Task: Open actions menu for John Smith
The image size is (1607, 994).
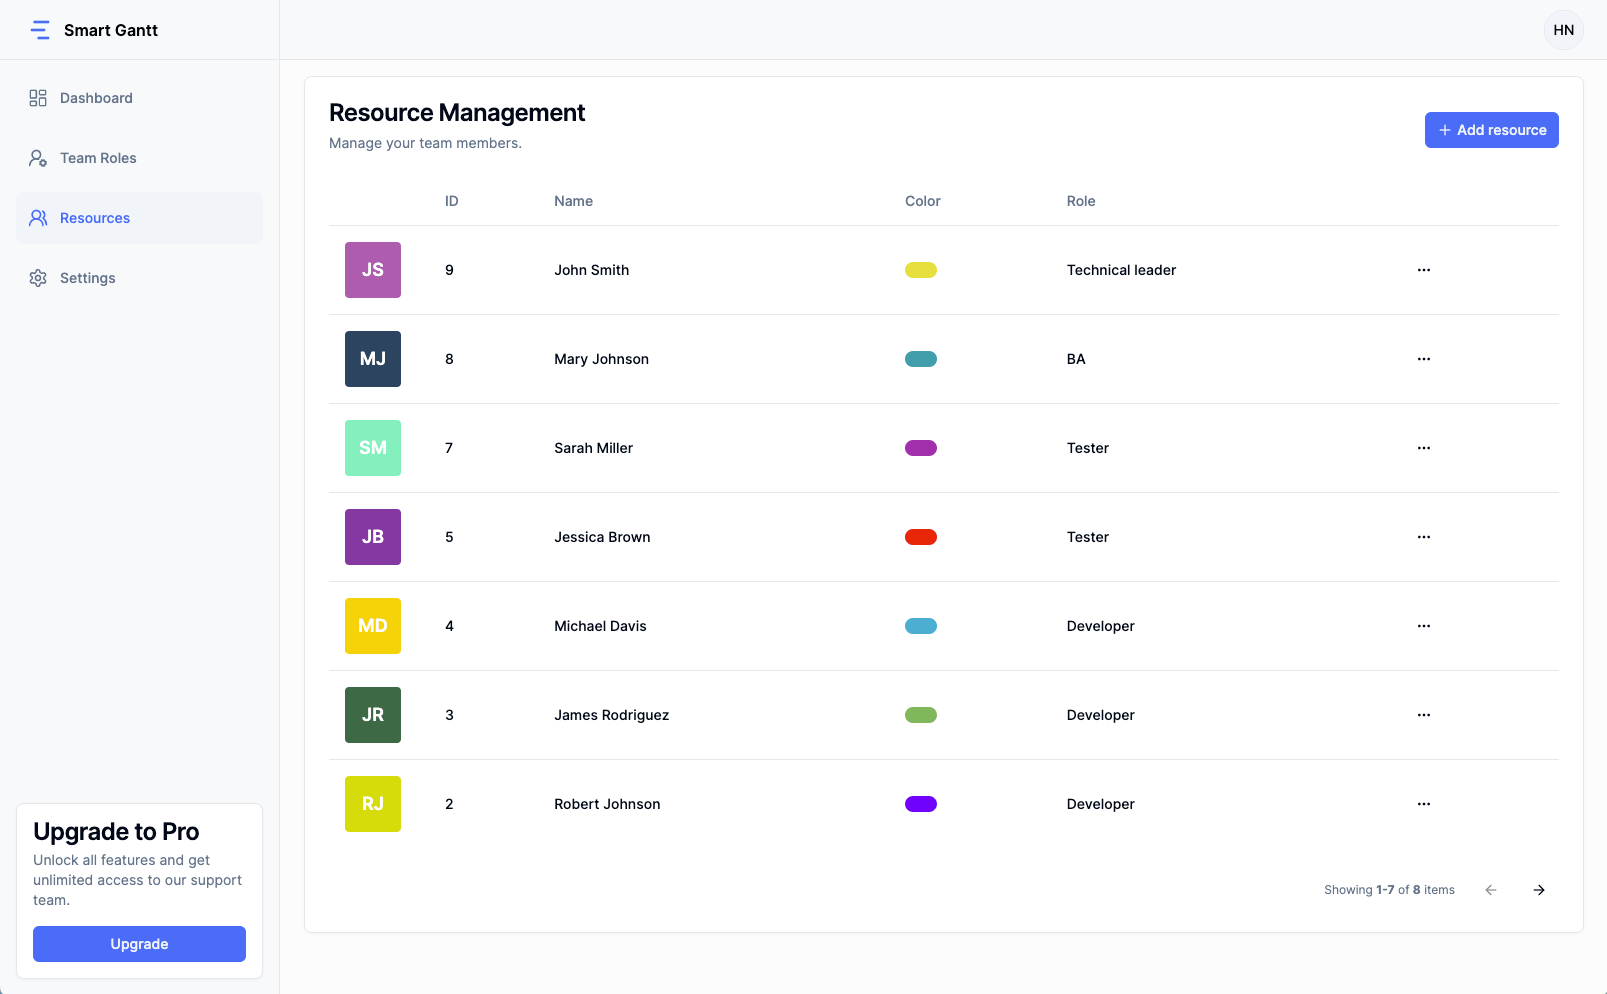Action: point(1423,269)
